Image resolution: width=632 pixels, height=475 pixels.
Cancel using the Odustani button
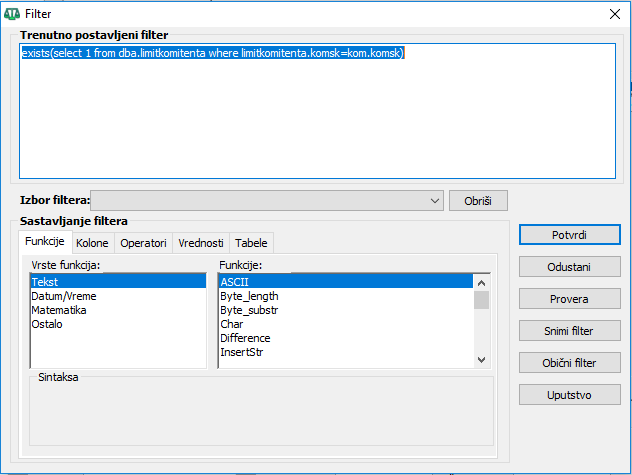coord(570,267)
